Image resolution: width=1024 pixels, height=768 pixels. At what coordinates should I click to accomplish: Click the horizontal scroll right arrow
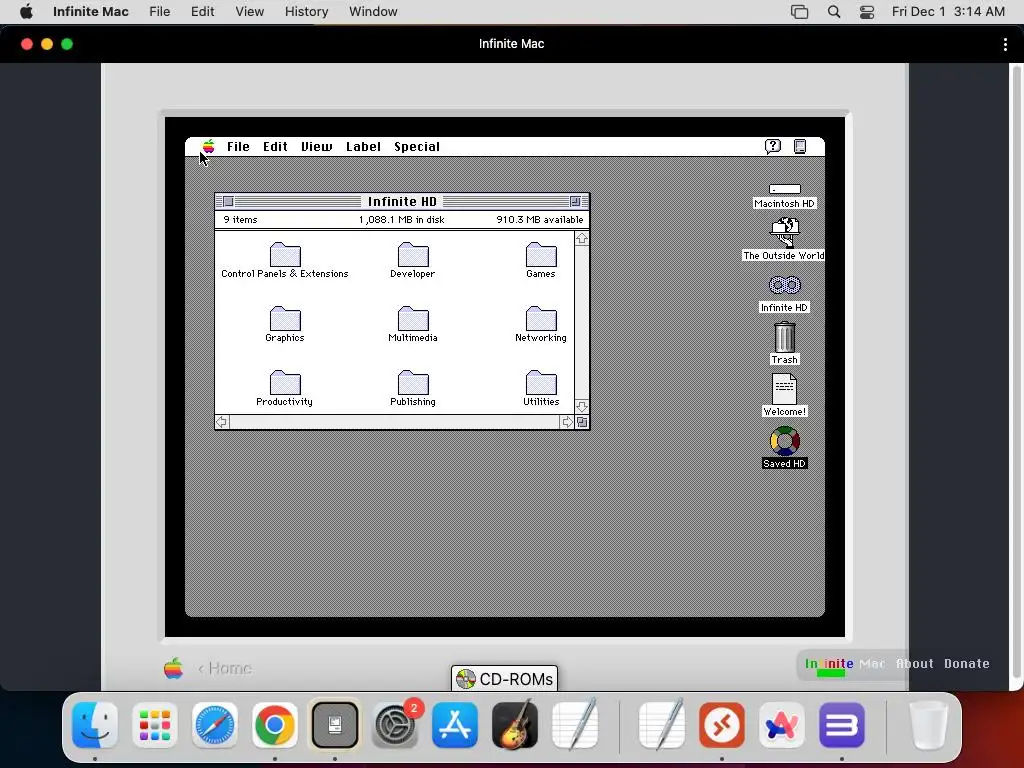pos(567,423)
